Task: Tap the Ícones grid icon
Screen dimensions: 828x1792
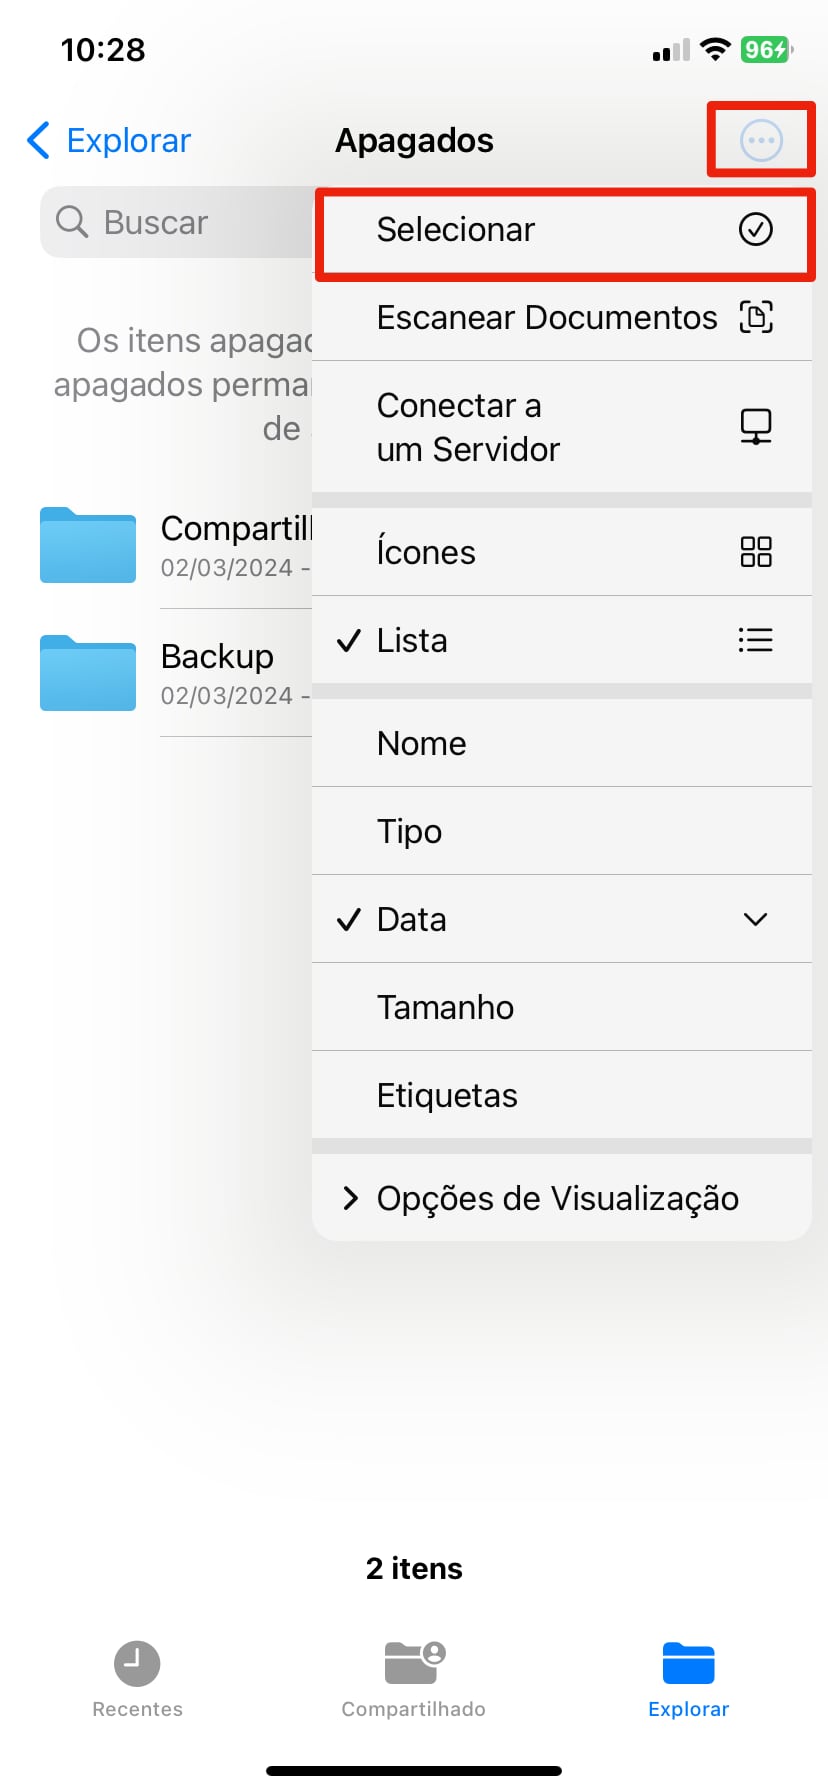Action: click(x=755, y=552)
